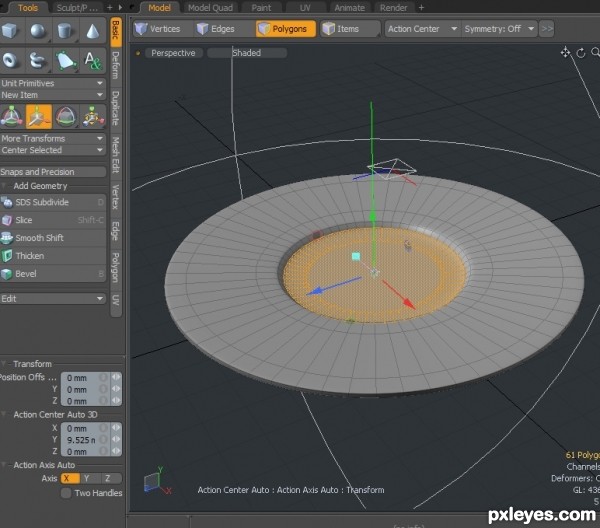The height and width of the screenshot is (528, 600).
Task: Open the Animate layout tab
Action: click(x=349, y=8)
